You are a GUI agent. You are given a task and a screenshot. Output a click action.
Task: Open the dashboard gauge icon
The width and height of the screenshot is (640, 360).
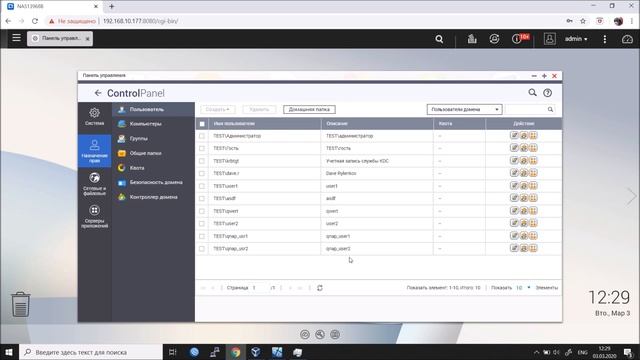[x=627, y=39]
